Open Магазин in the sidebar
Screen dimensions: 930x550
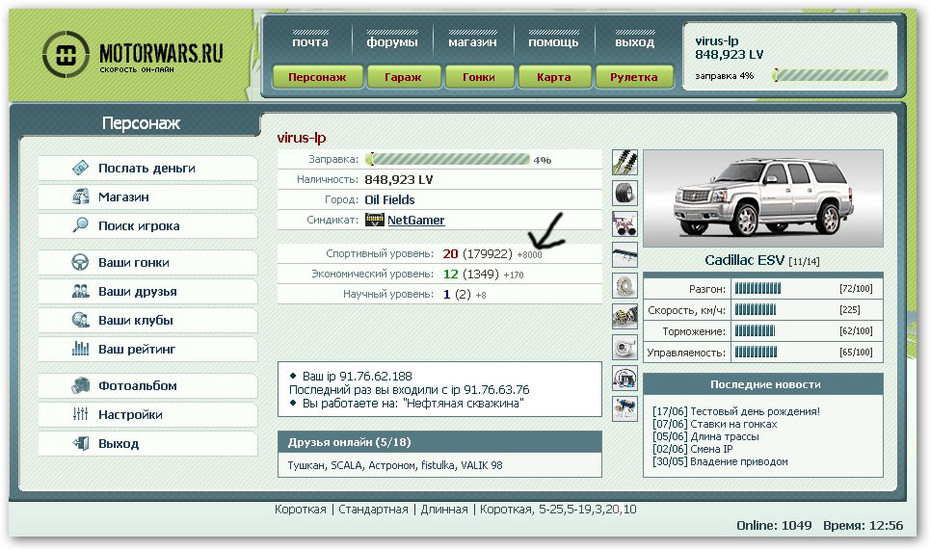click(148, 197)
